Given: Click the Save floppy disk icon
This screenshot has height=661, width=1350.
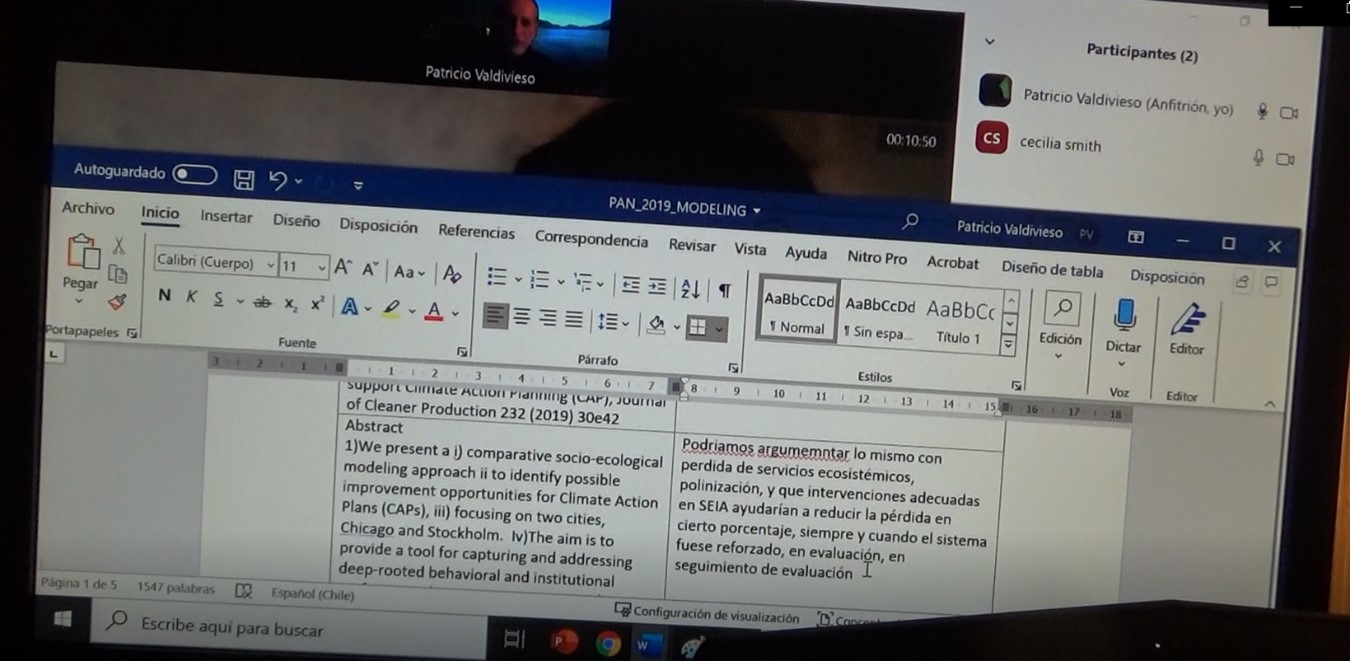Looking at the screenshot, I should click(x=243, y=180).
